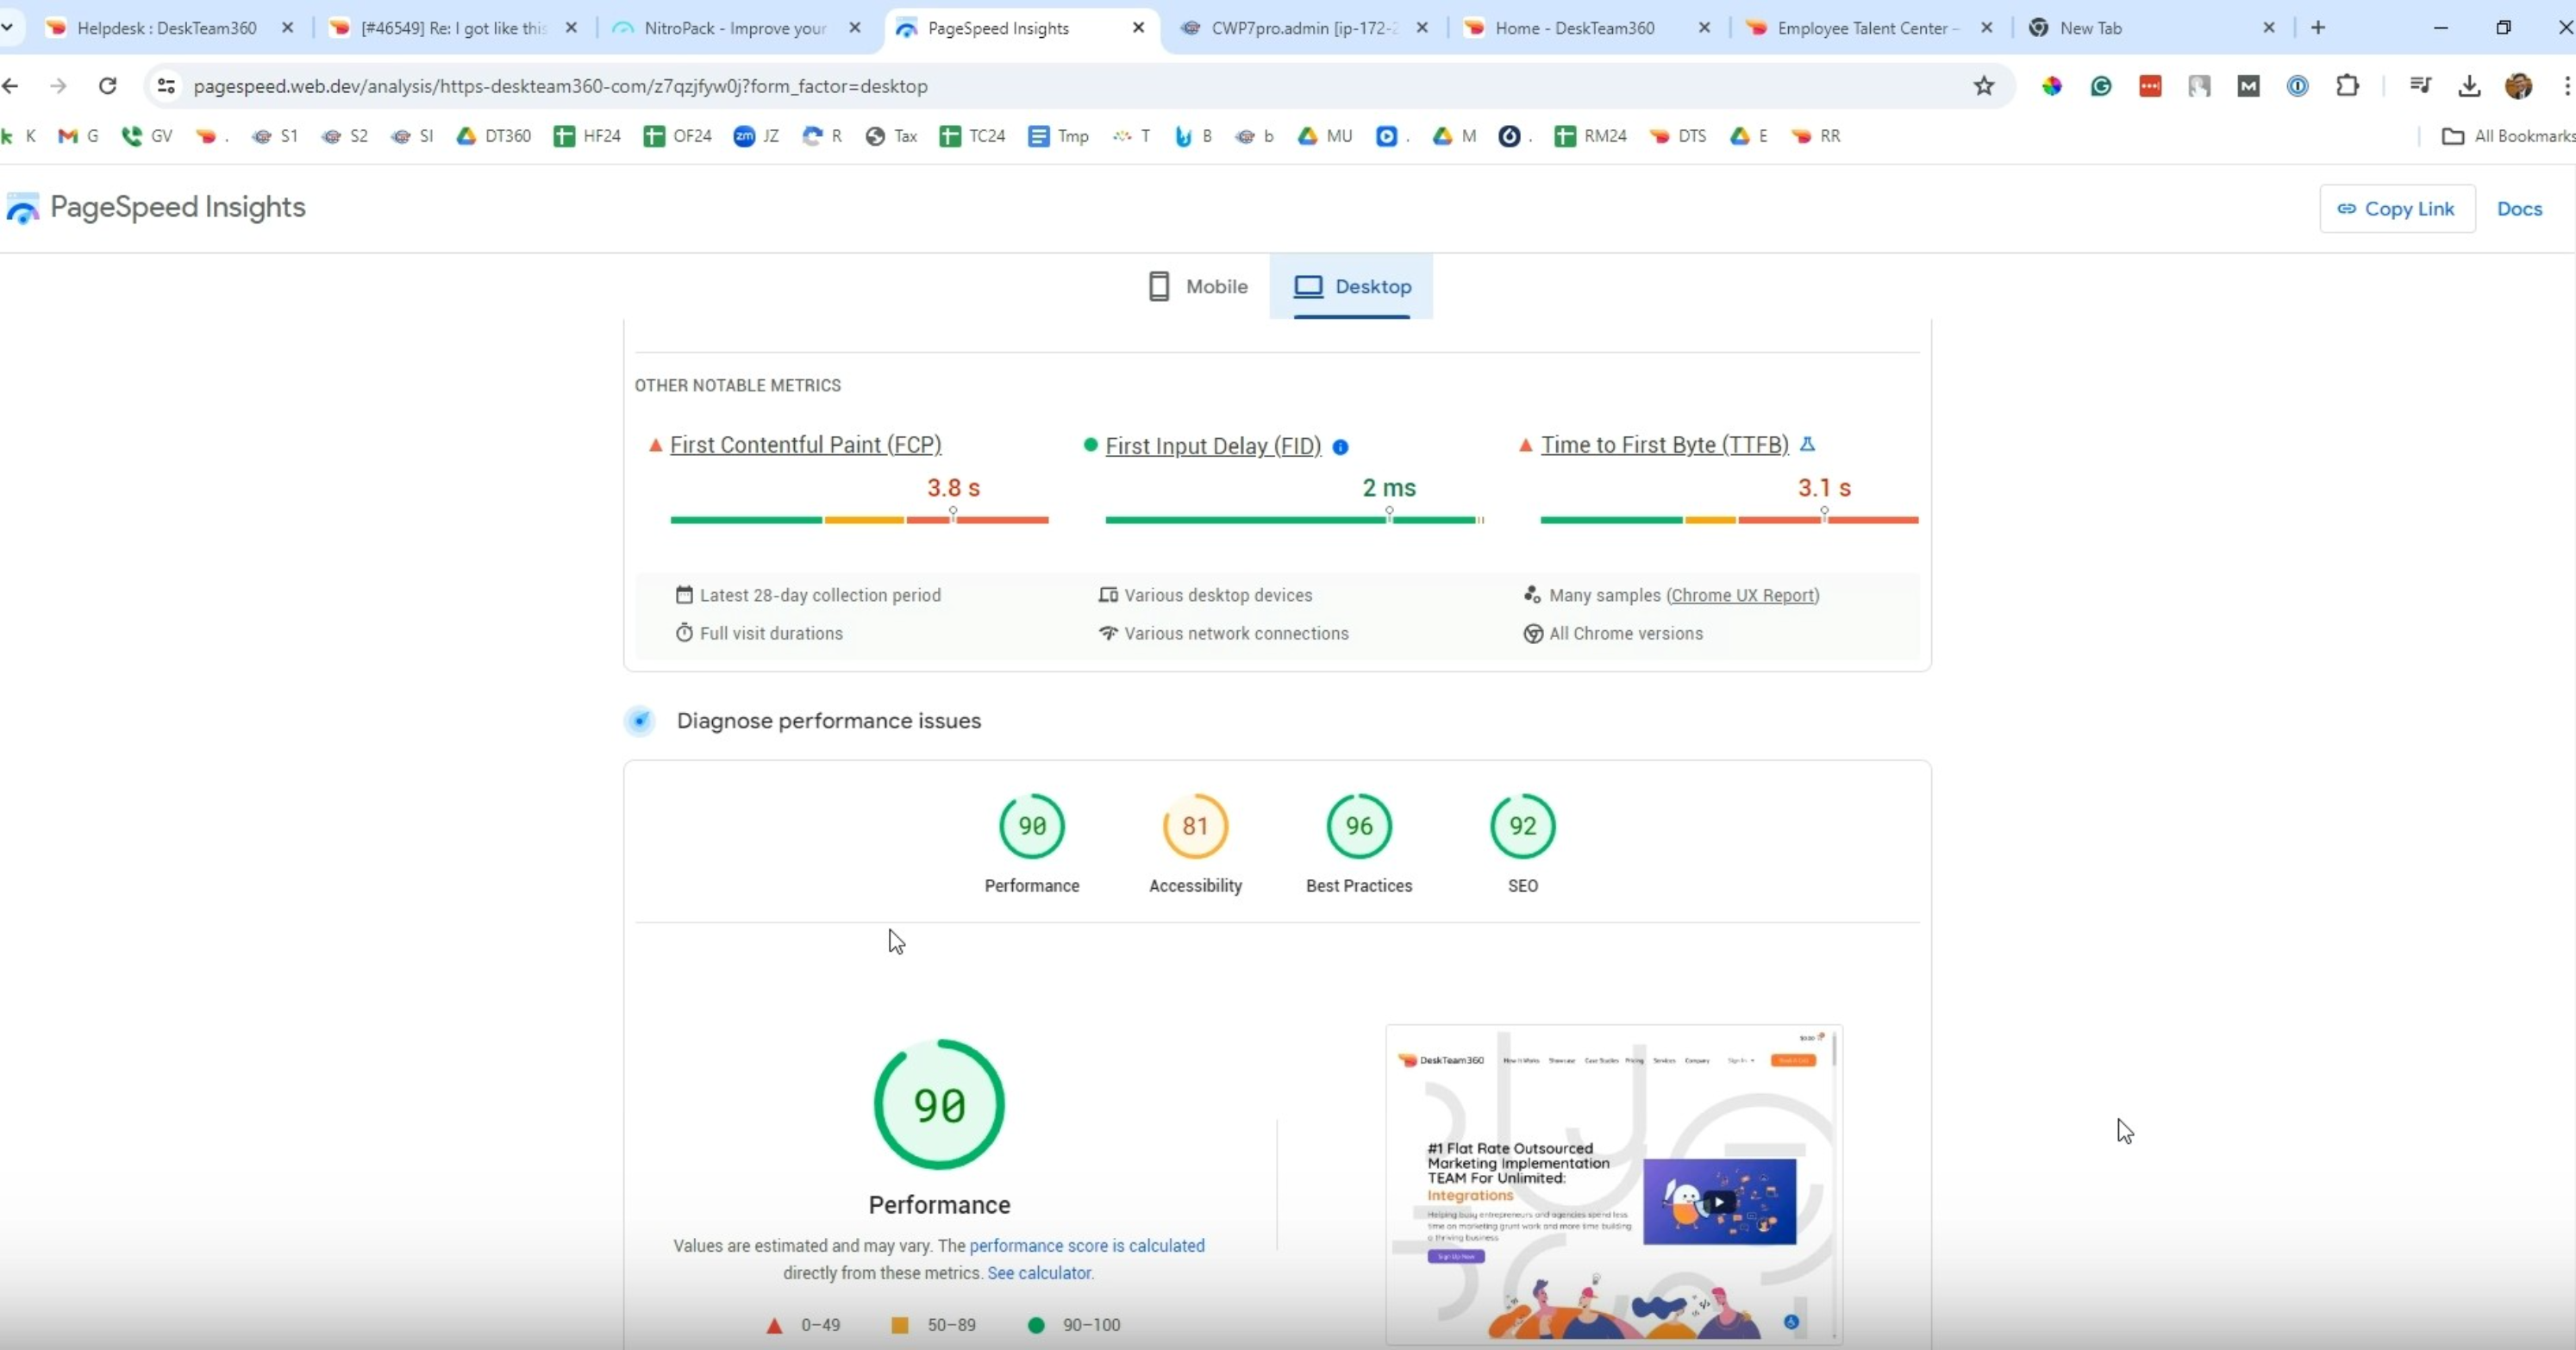Switch to the Mobile tab
Image resolution: width=2576 pixels, height=1350 pixels.
1198,287
